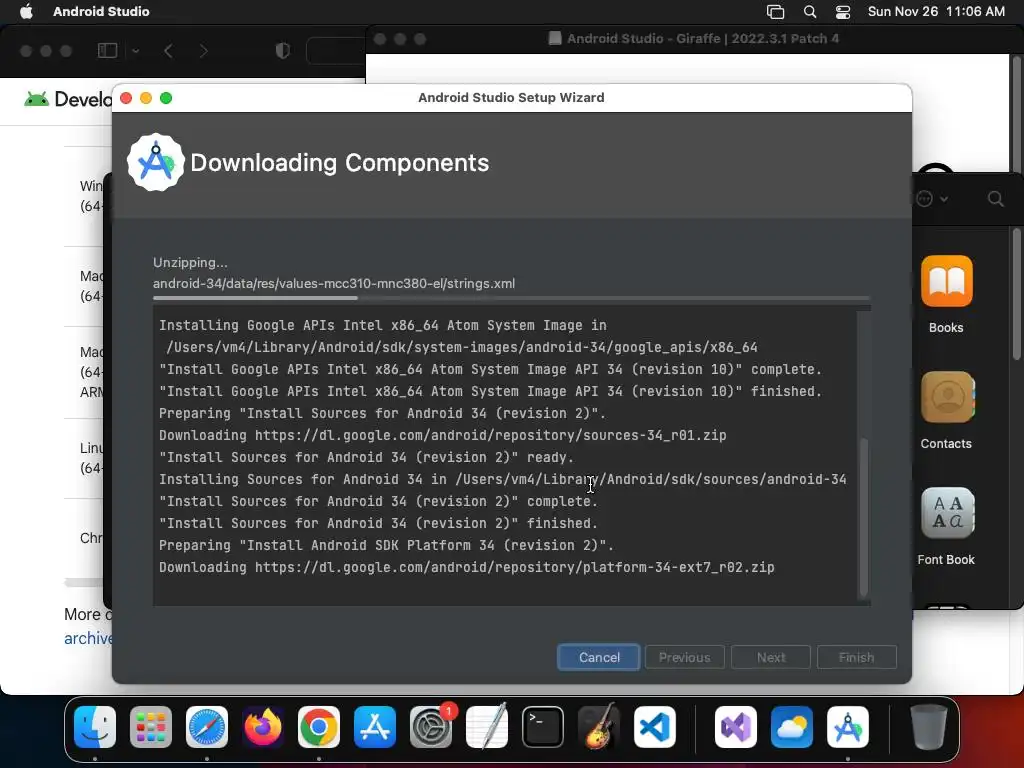
Task: Open Android Studio from the Dock
Action: click(x=848, y=727)
